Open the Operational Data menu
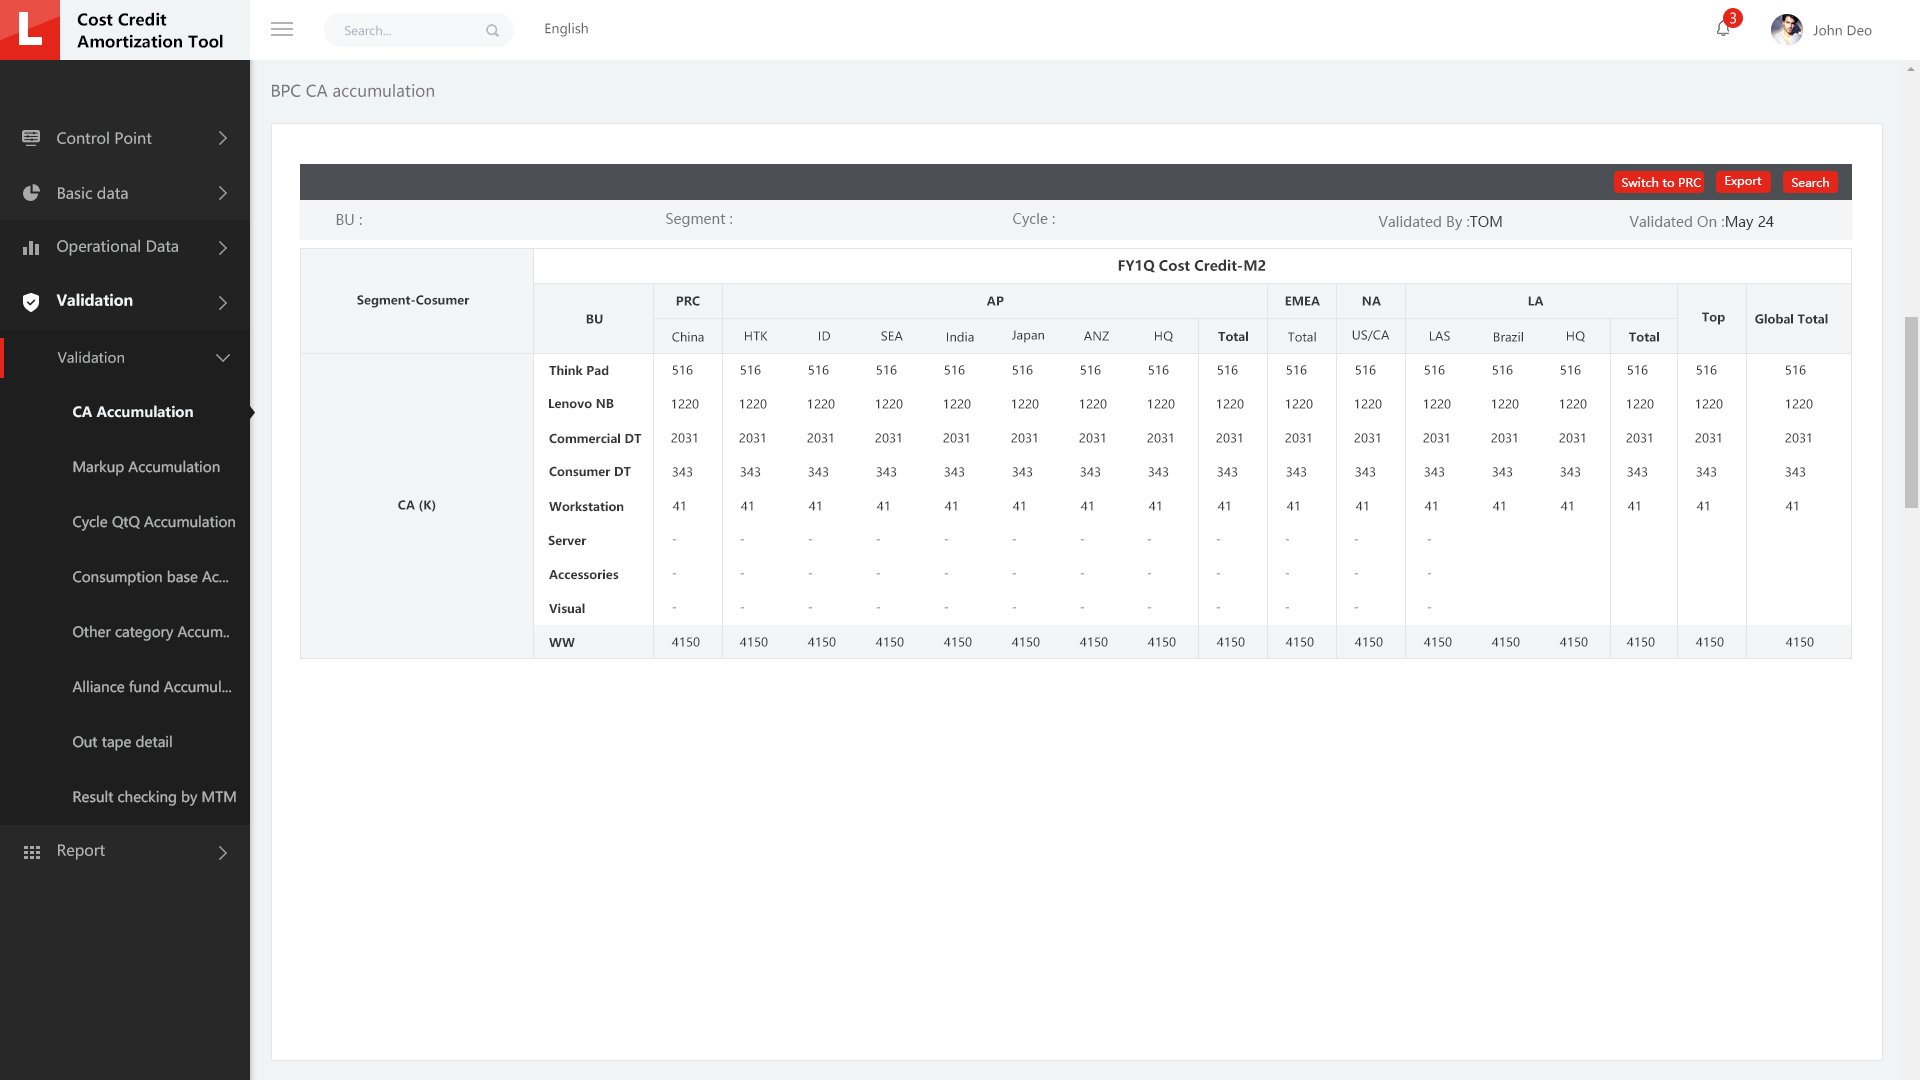This screenshot has height=1080, width=1920. tap(125, 247)
